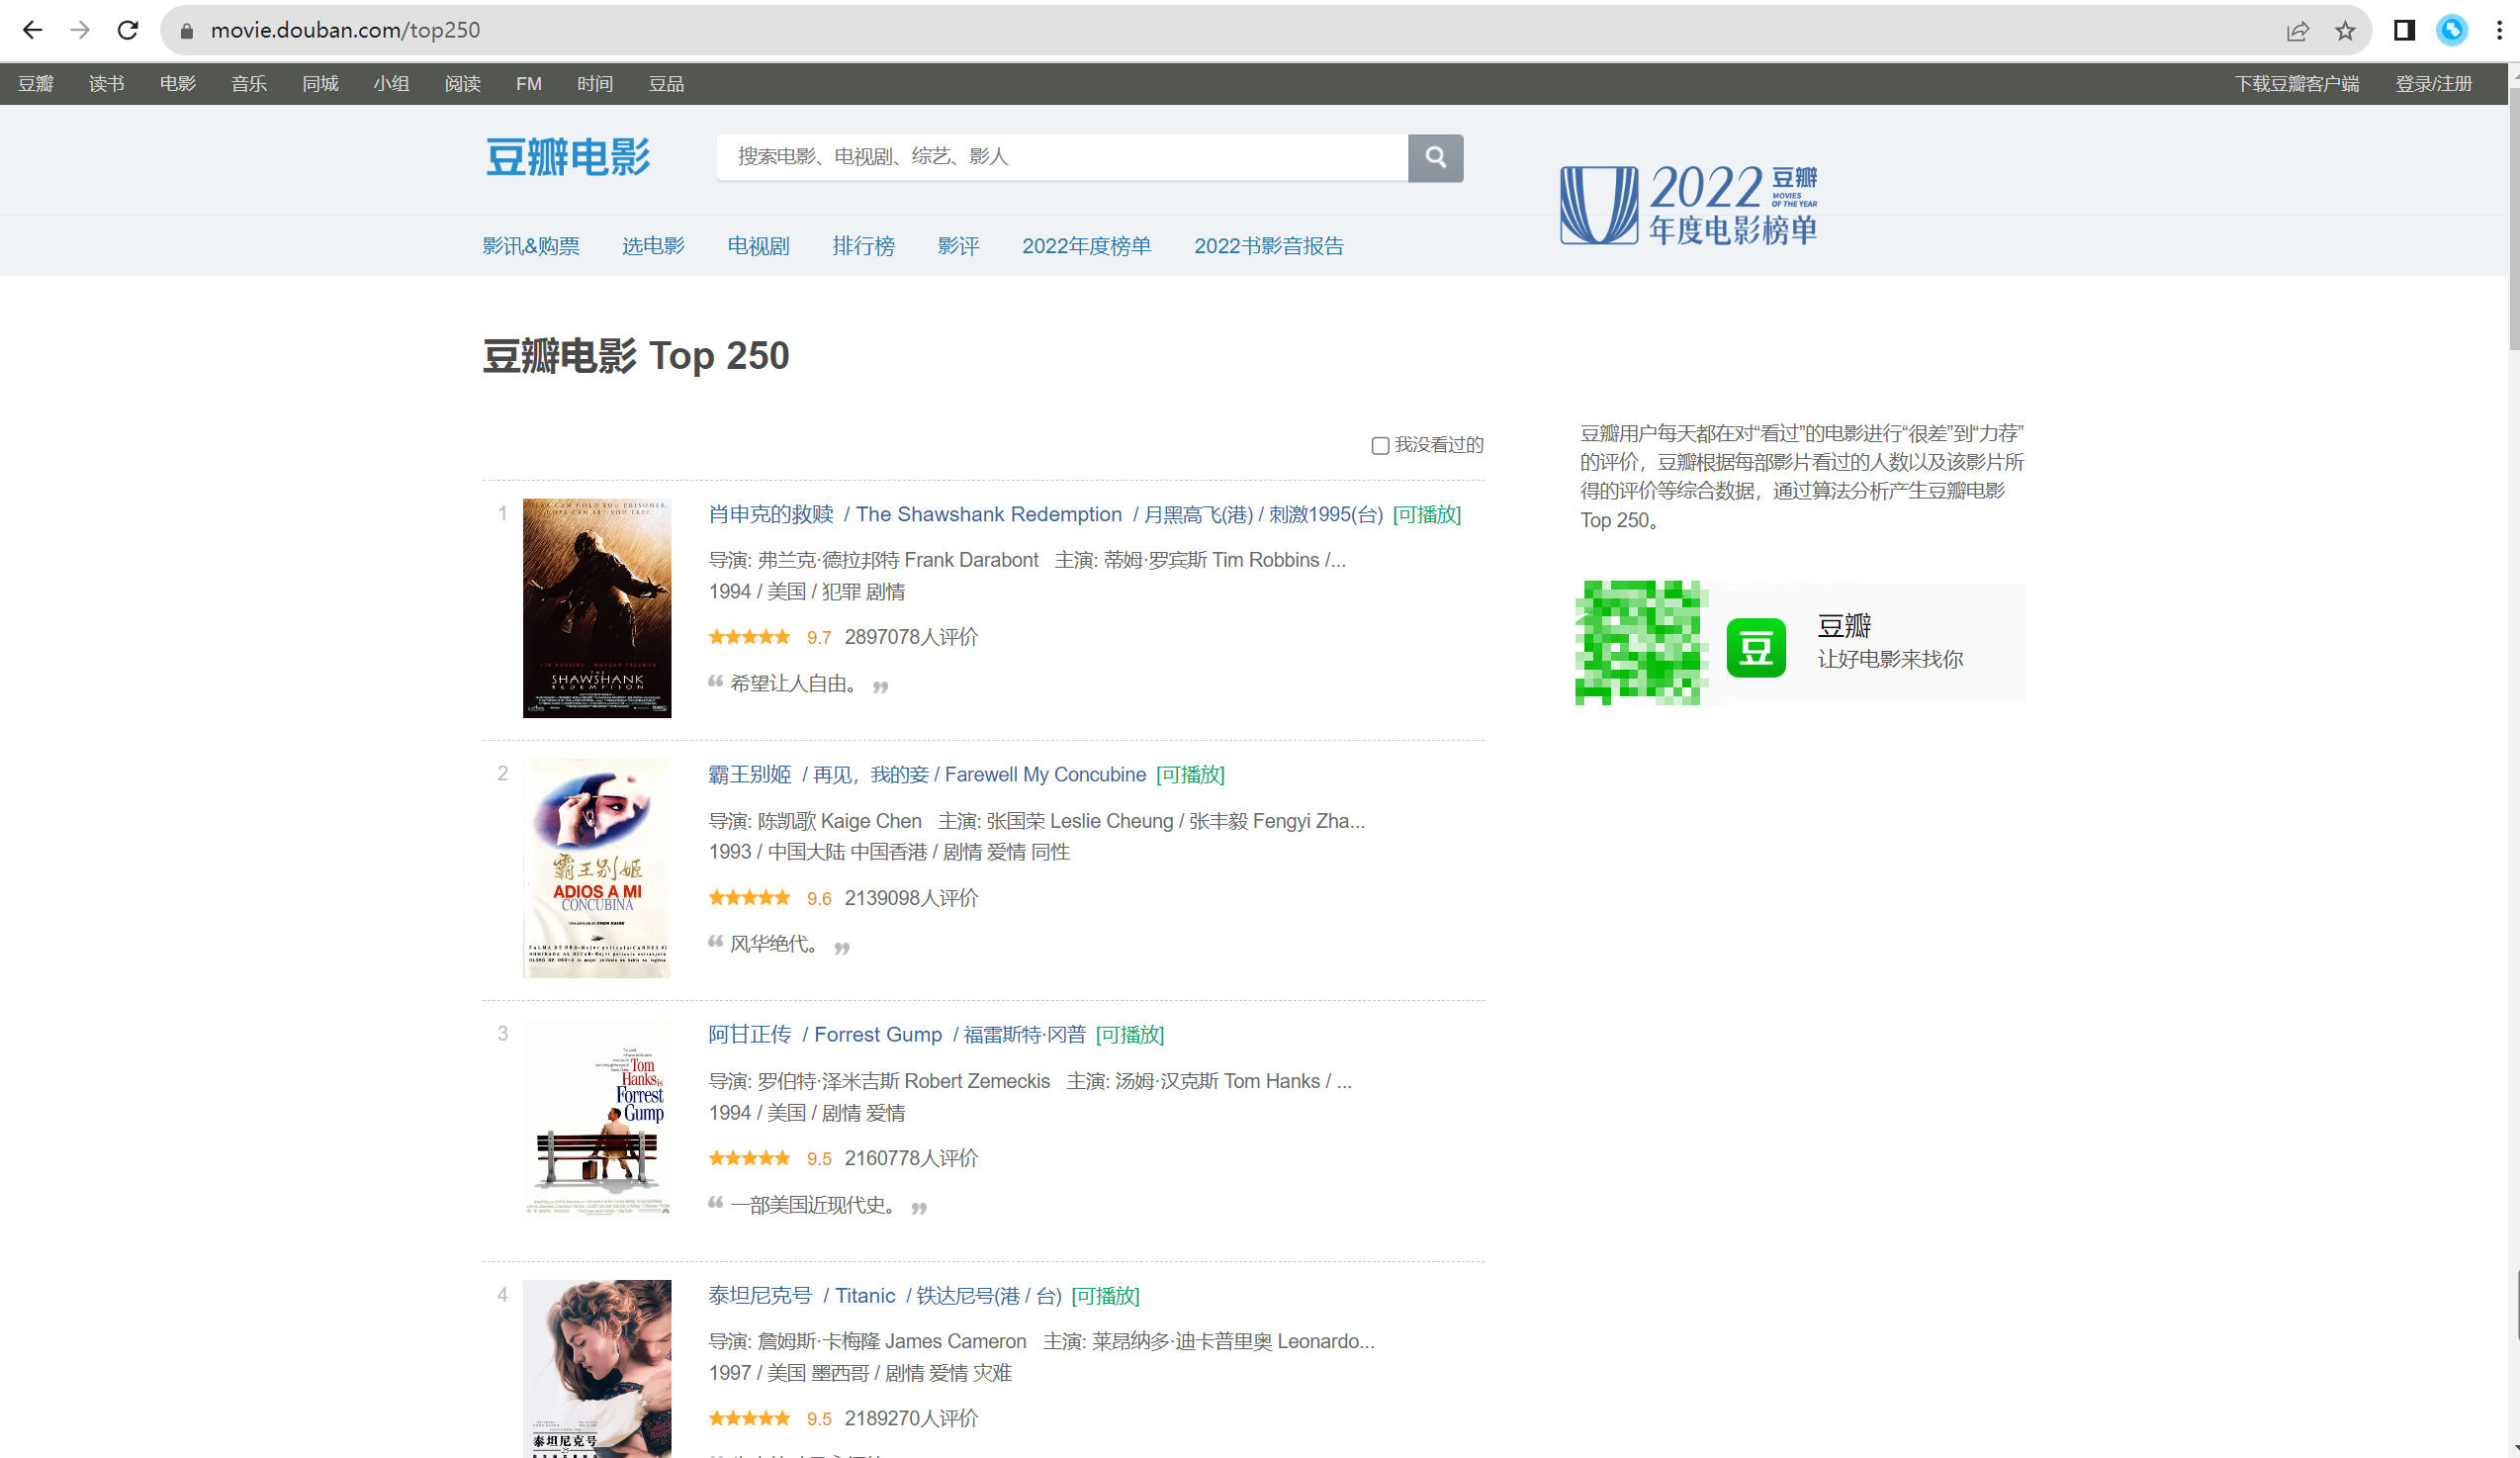Click the Farewell My Concubine poster
The image size is (2520, 1458).
point(597,868)
